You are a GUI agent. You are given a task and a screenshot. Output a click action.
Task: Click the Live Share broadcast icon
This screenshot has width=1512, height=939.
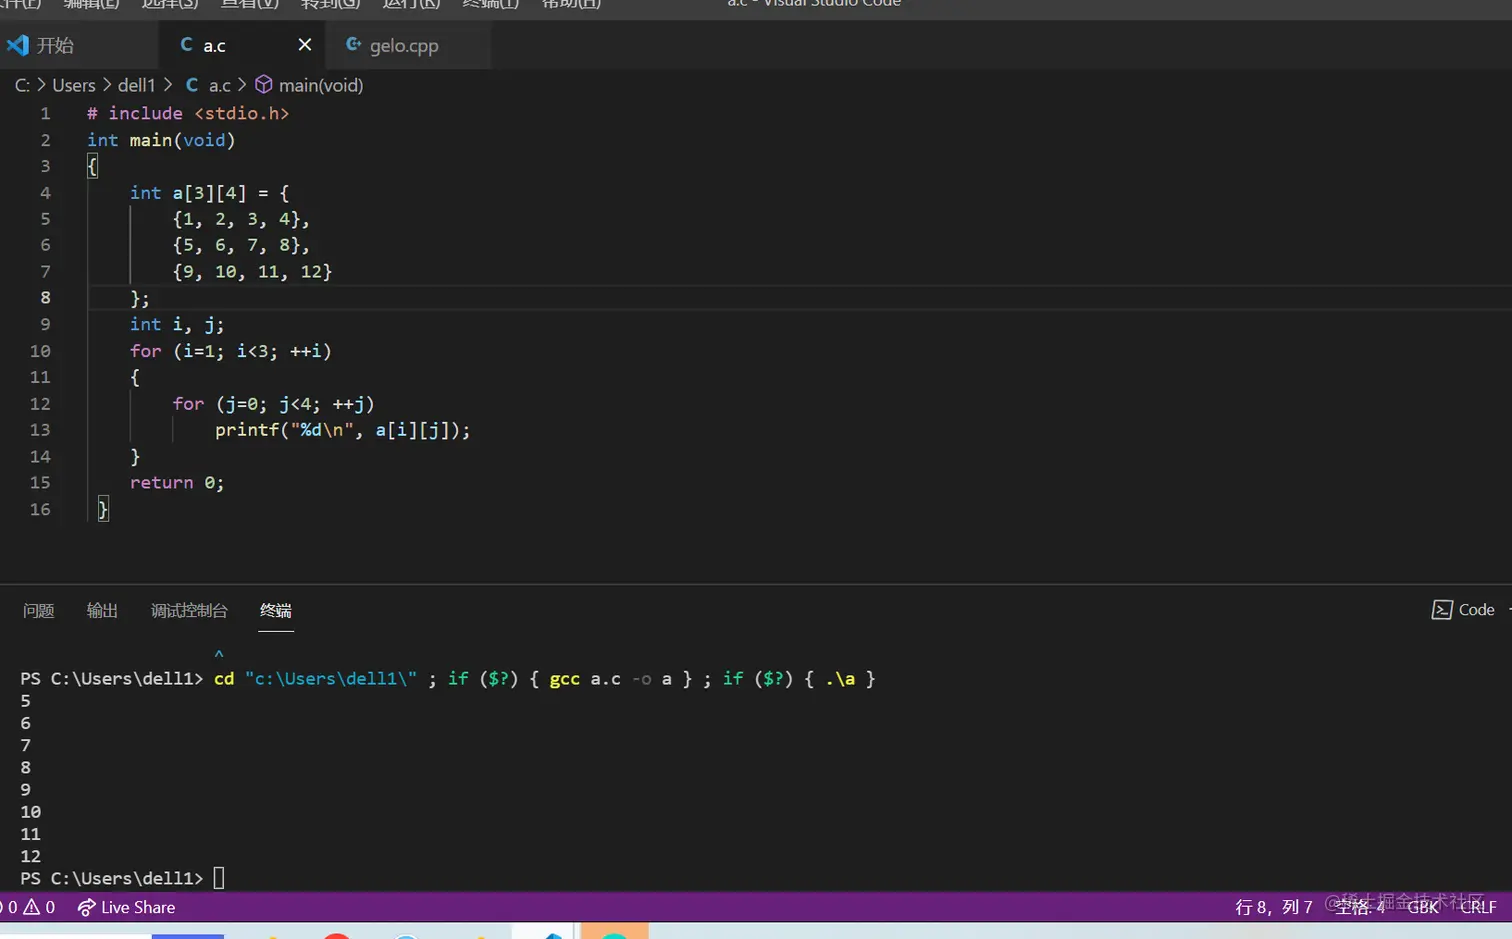click(x=87, y=907)
